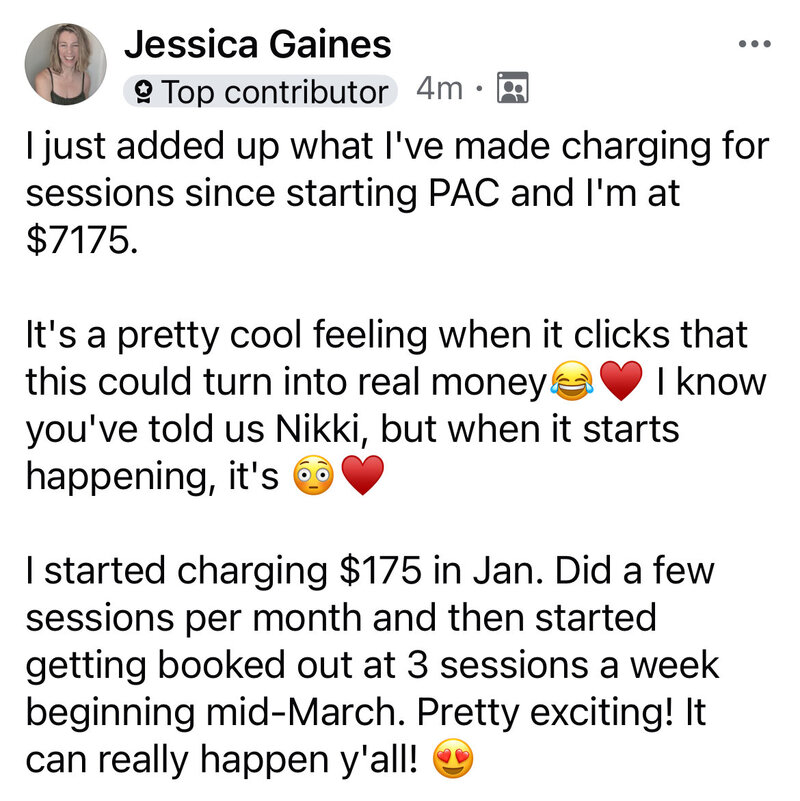Click the laughing-crying emoji after "money"
The image size is (800, 801).
(572, 381)
